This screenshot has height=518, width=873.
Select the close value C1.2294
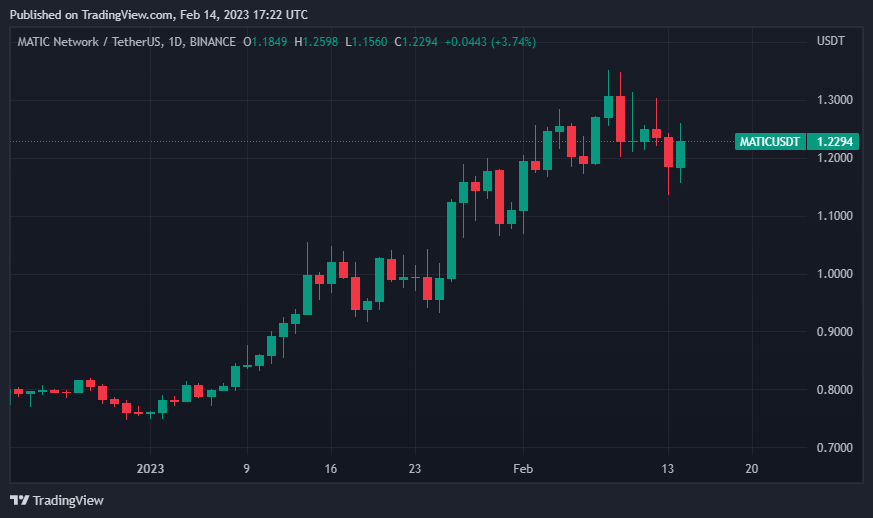point(416,42)
